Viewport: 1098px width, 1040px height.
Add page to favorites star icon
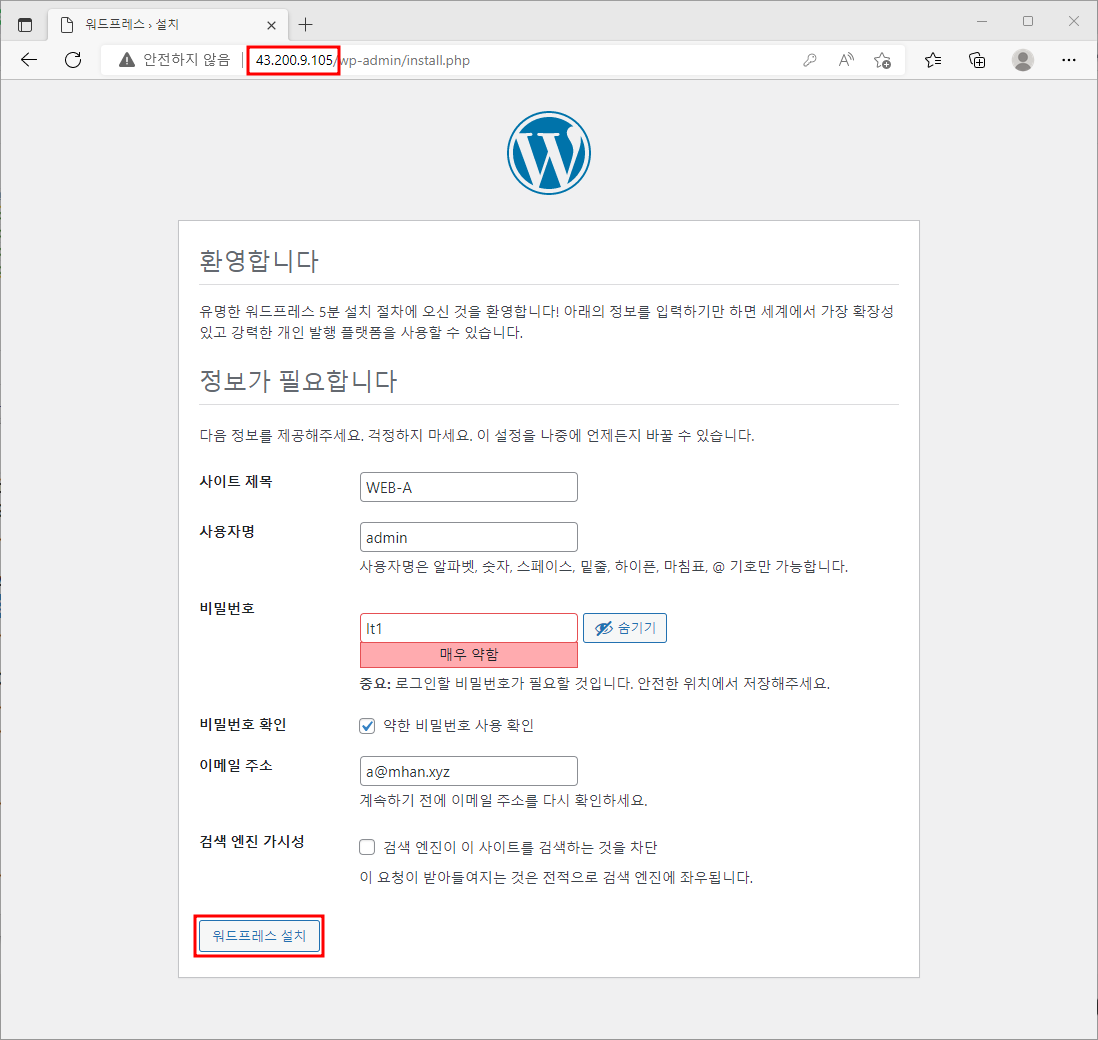pos(882,60)
